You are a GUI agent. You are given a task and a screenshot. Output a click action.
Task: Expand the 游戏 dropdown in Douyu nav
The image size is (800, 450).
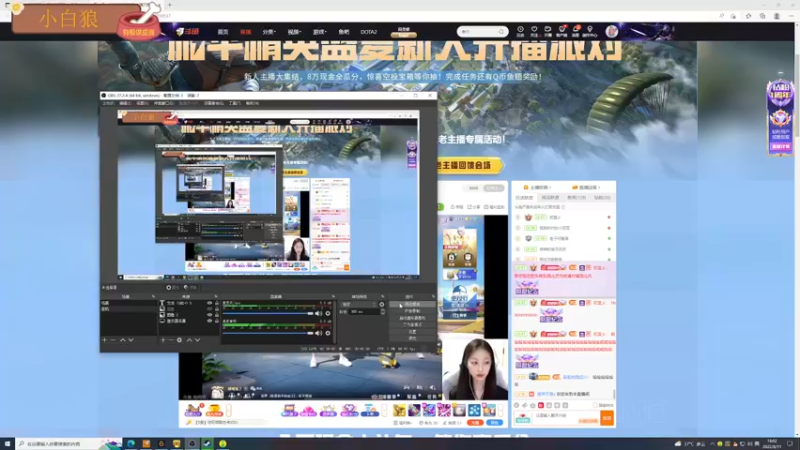tap(319, 32)
